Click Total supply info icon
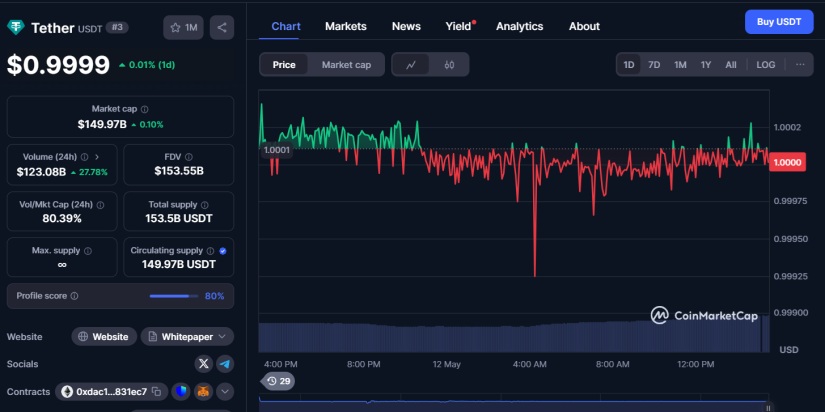The width and height of the screenshot is (825, 412). point(205,205)
